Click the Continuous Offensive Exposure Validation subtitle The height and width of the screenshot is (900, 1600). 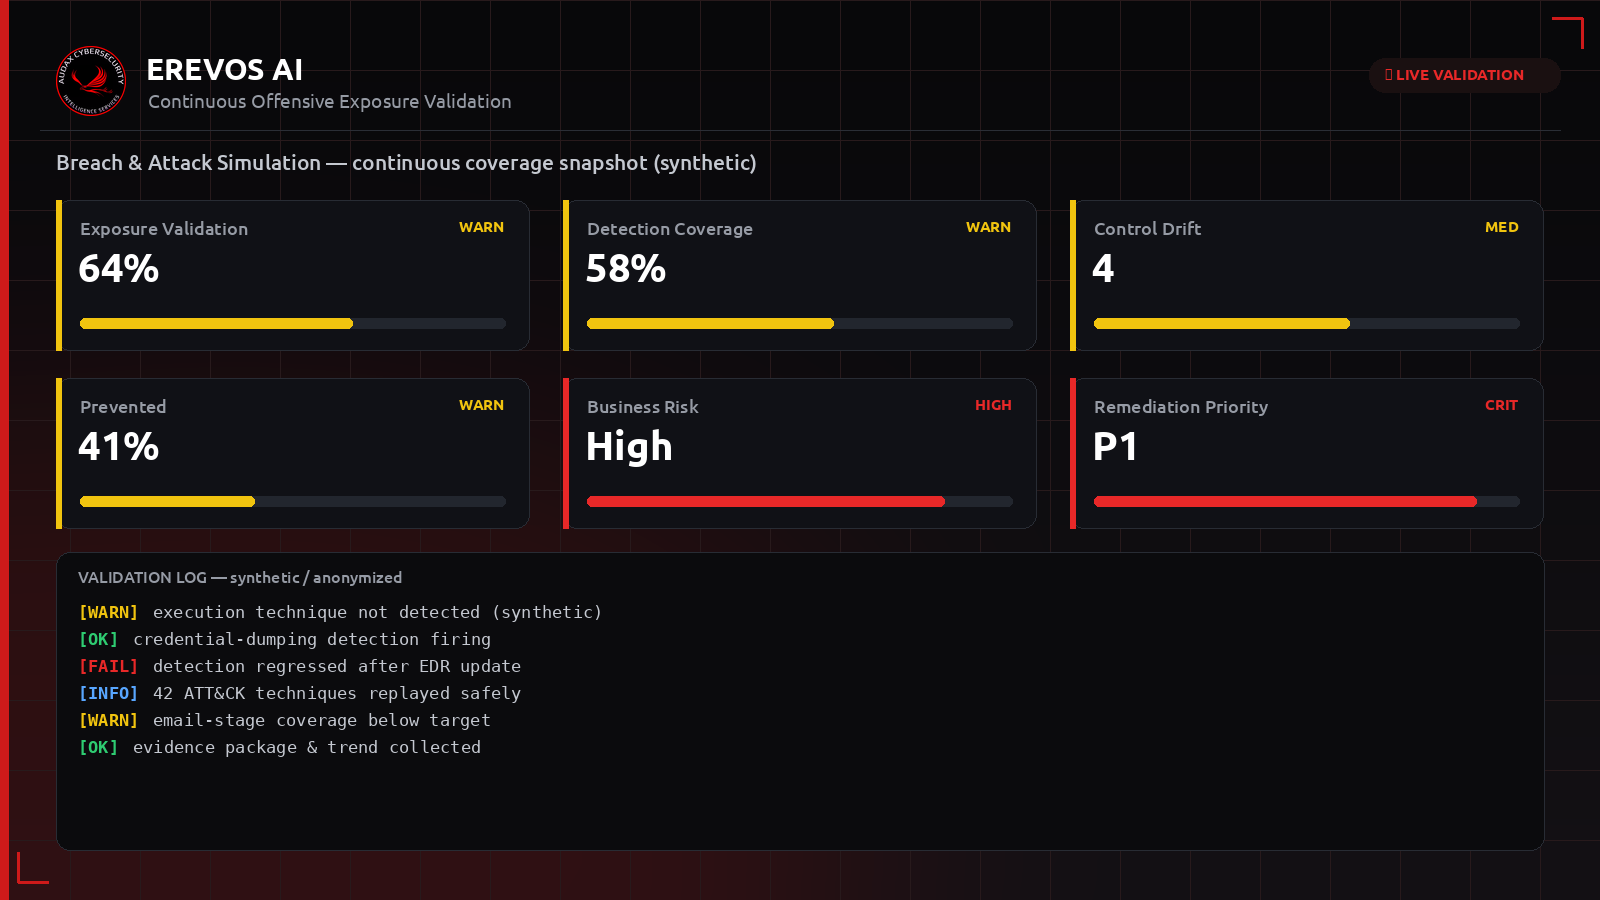pos(330,102)
